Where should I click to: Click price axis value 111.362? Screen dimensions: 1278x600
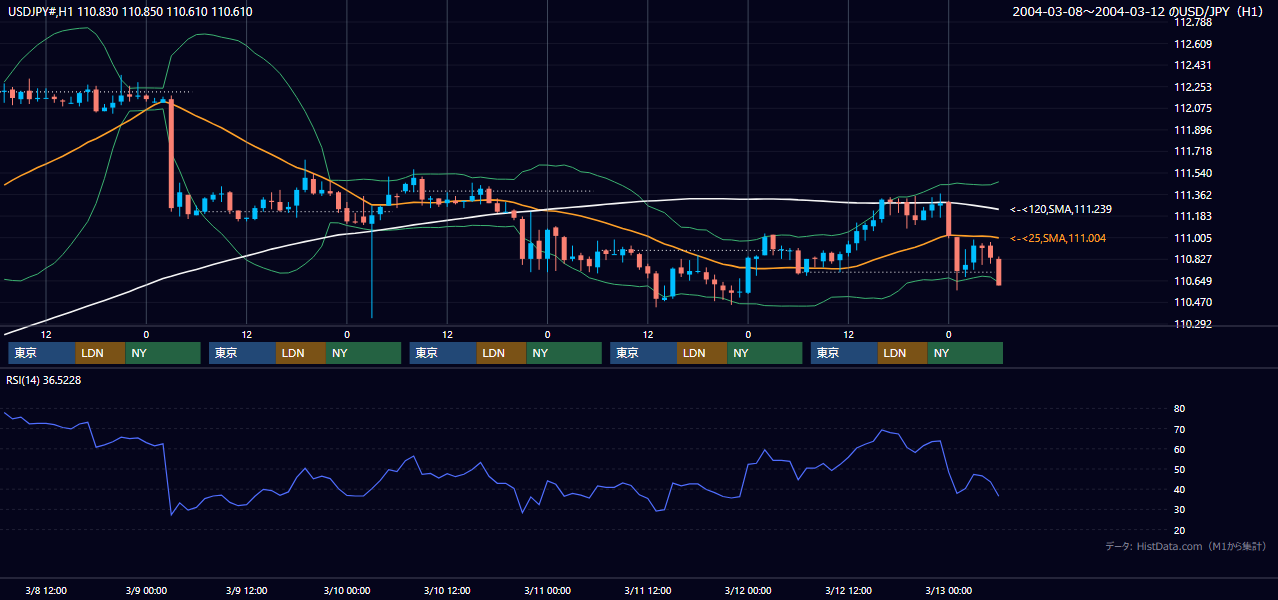(1193, 195)
